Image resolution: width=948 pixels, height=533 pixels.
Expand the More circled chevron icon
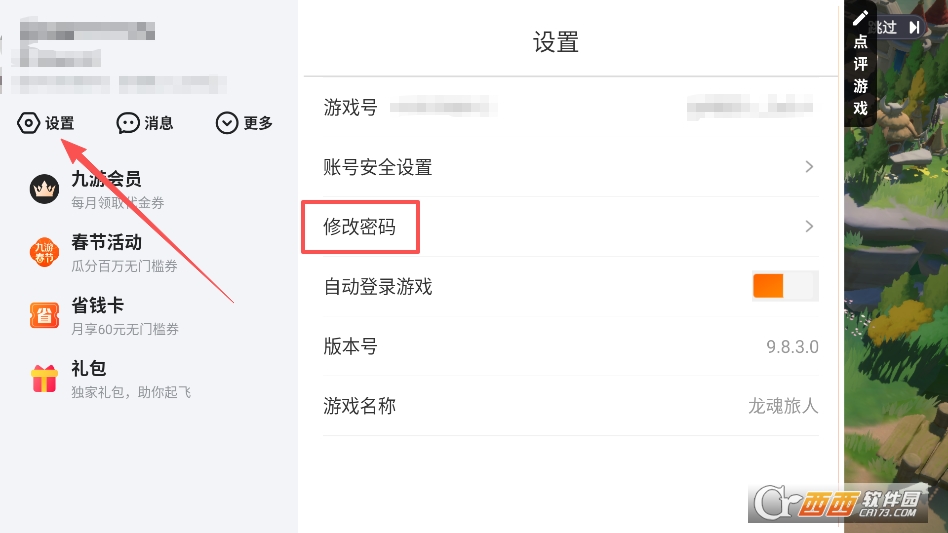227,123
